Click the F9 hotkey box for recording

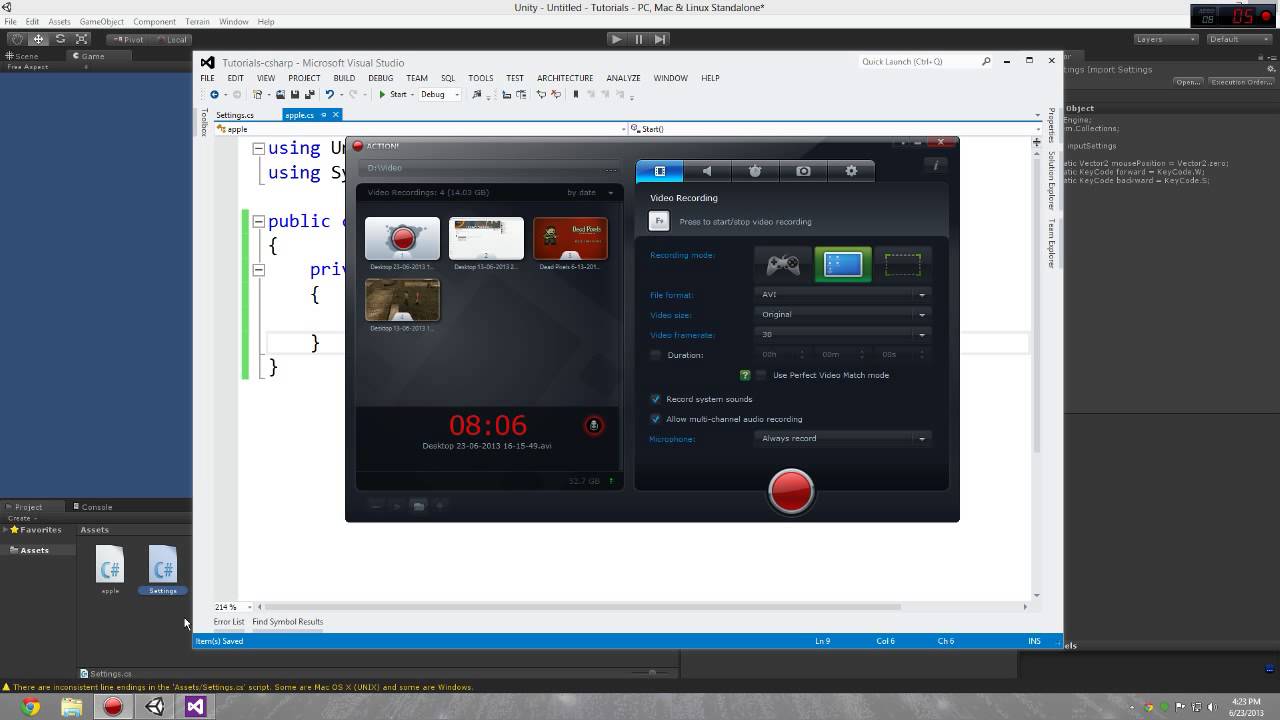[659, 221]
